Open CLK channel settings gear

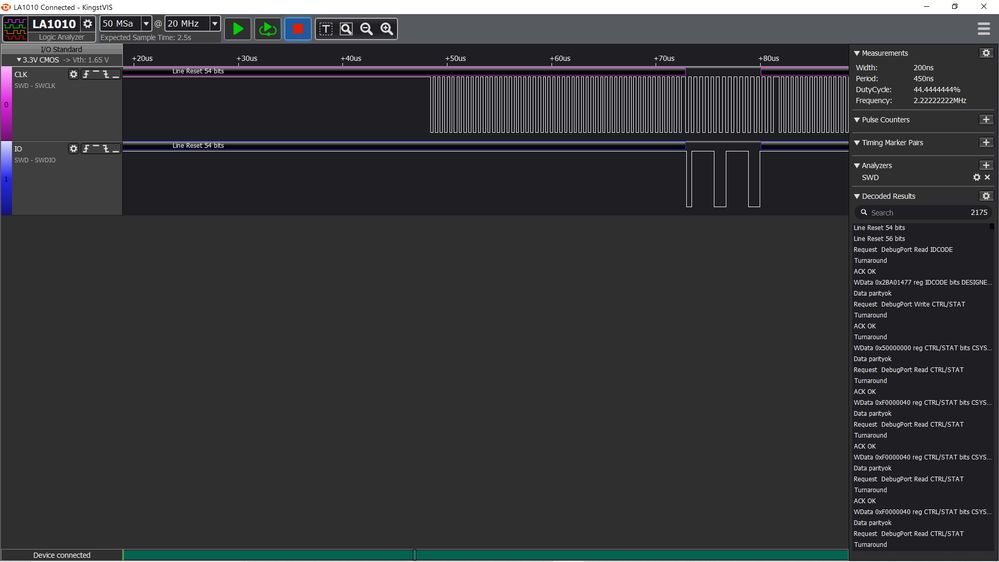coord(73,75)
